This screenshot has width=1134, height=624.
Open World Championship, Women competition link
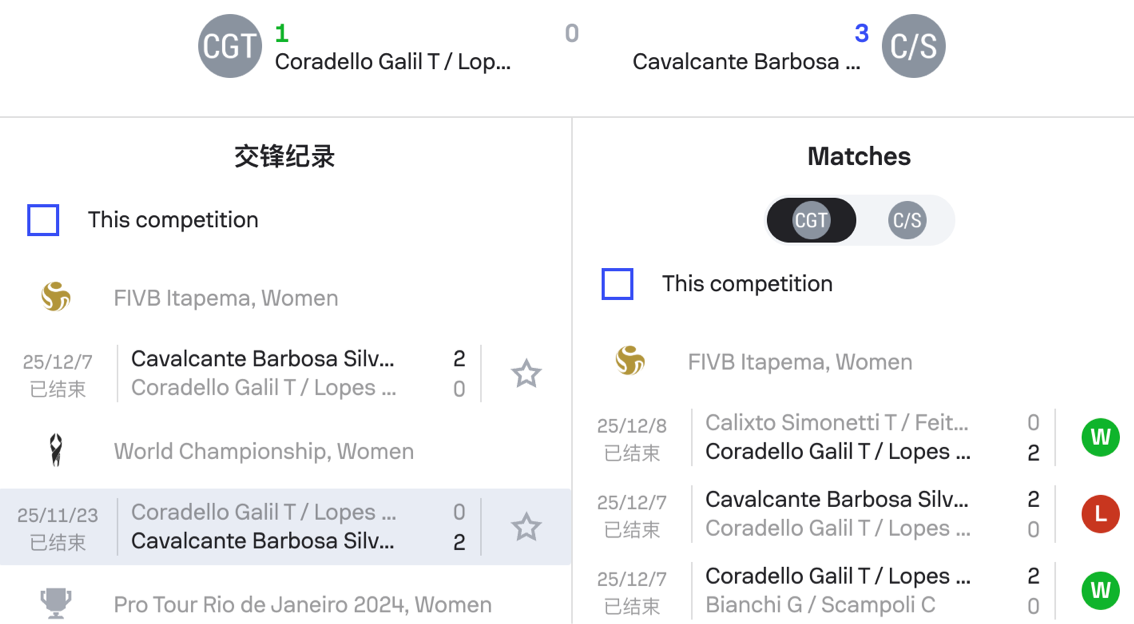[x=264, y=451]
